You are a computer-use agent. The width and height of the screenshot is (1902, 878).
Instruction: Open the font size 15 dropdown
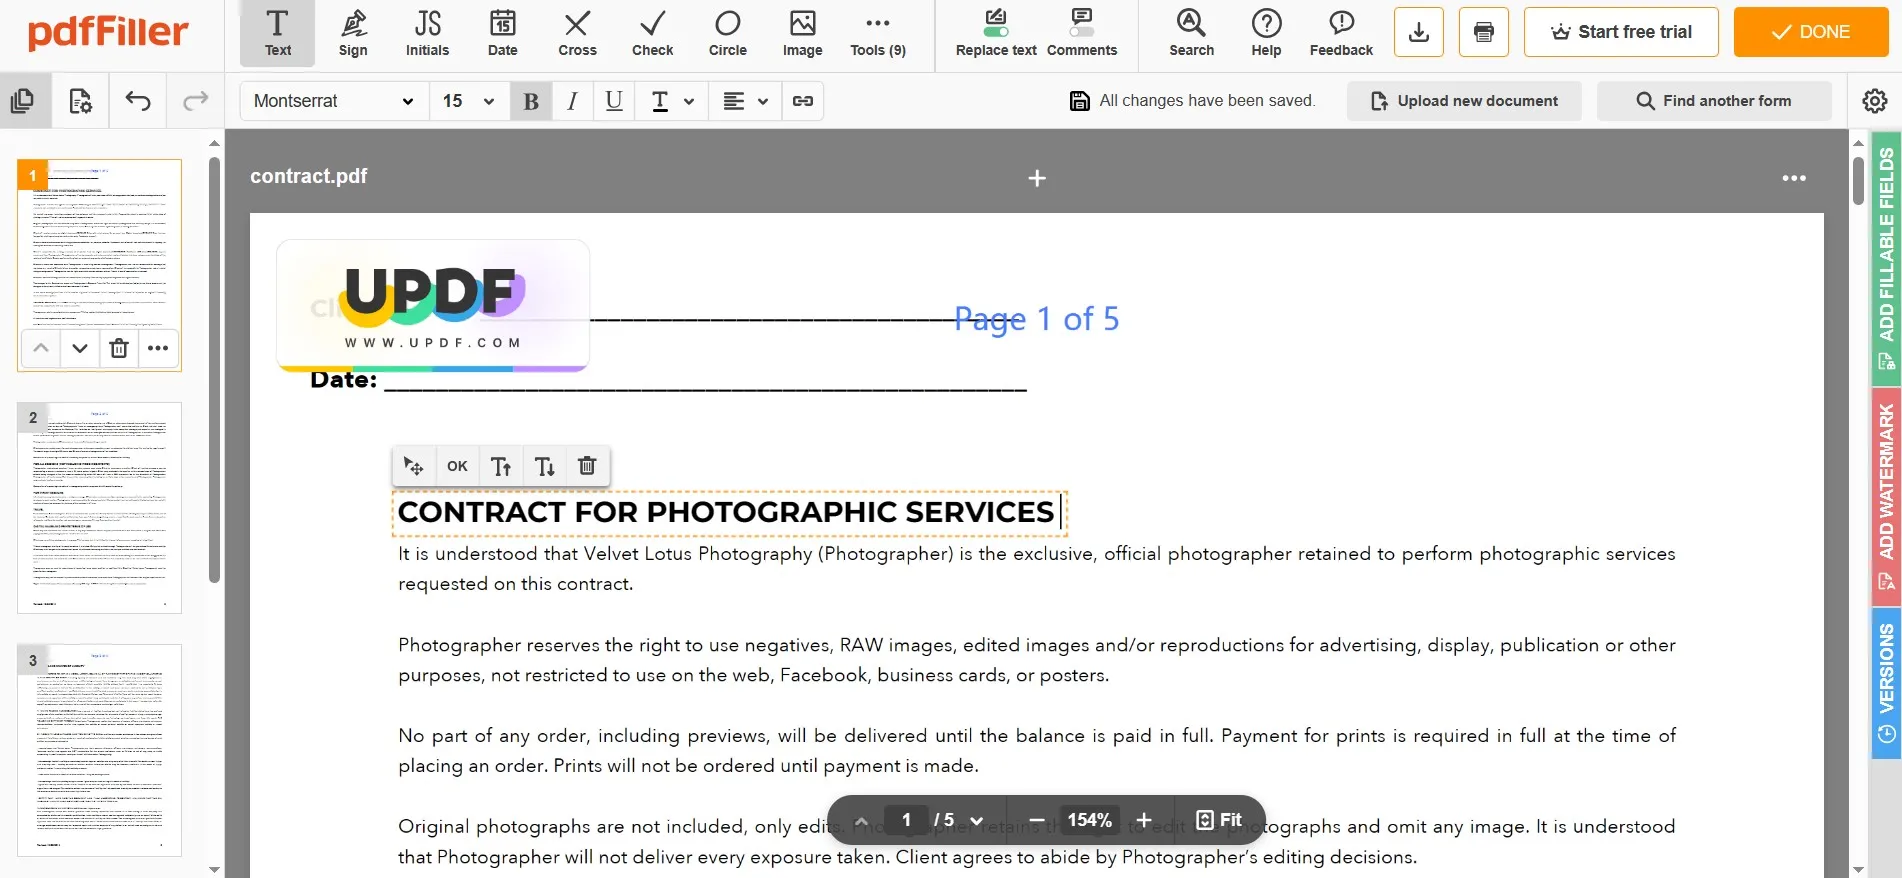[468, 101]
